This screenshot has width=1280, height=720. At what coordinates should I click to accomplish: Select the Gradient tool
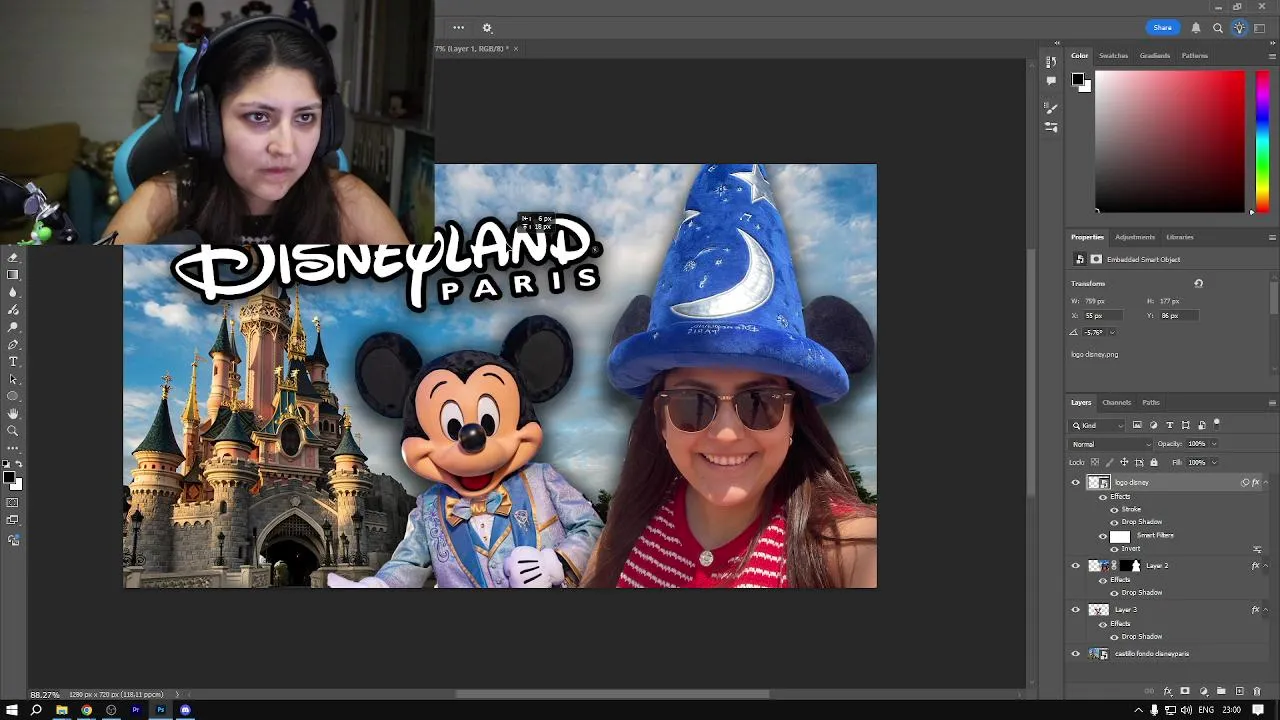point(13,275)
